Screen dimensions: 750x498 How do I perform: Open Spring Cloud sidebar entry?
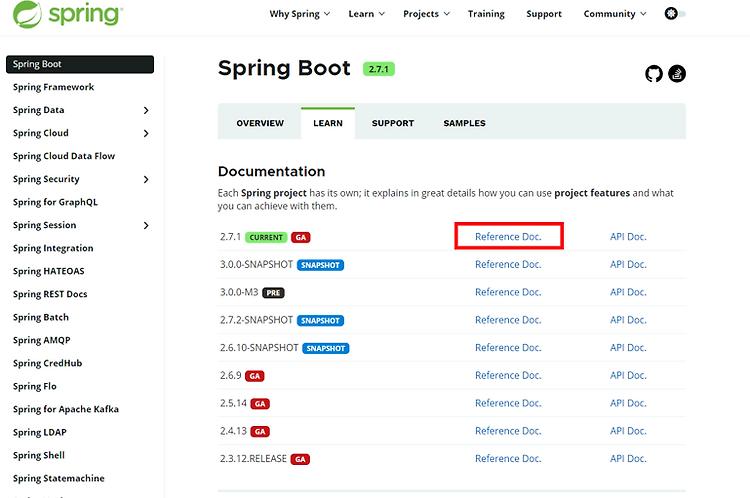click(x=41, y=133)
